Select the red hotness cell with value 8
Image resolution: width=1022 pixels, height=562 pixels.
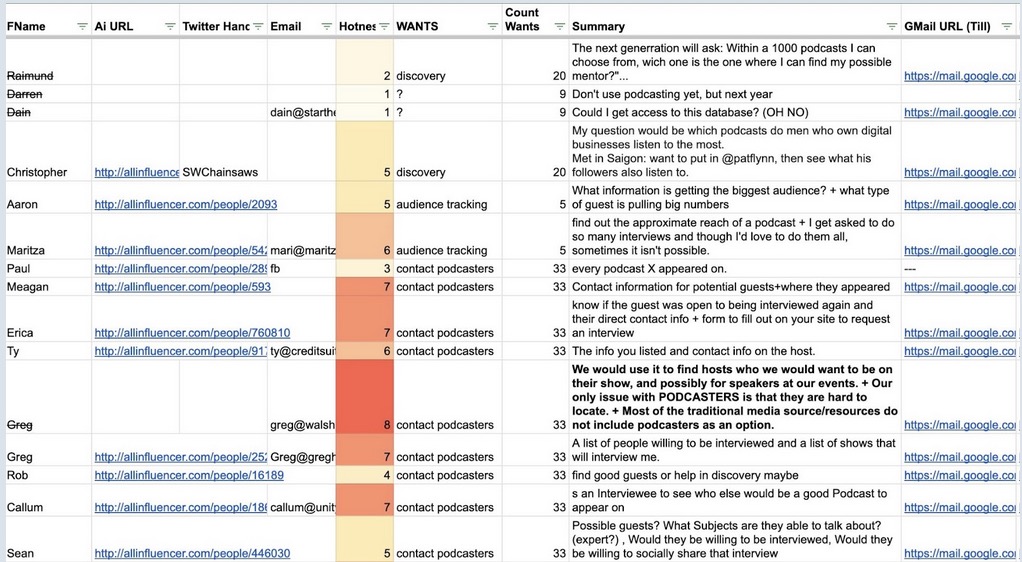pyautogui.click(x=364, y=397)
